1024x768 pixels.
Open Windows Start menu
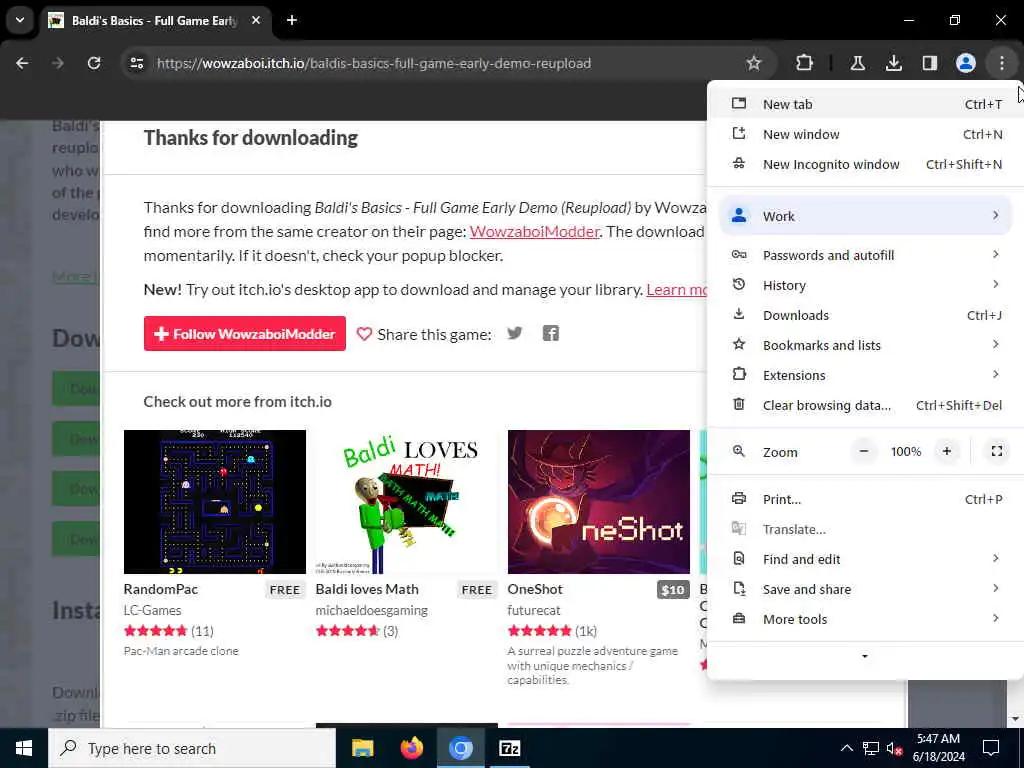[x=24, y=748]
